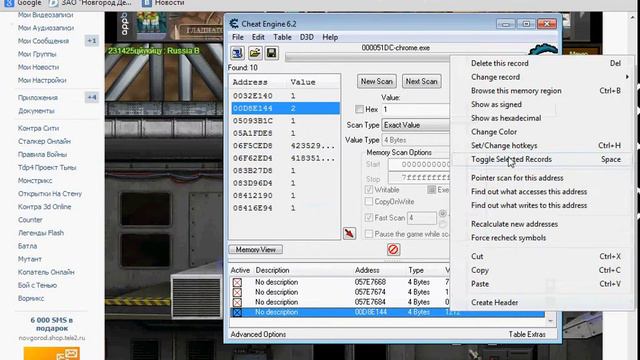Toggle the Writable checkbox

369,190
